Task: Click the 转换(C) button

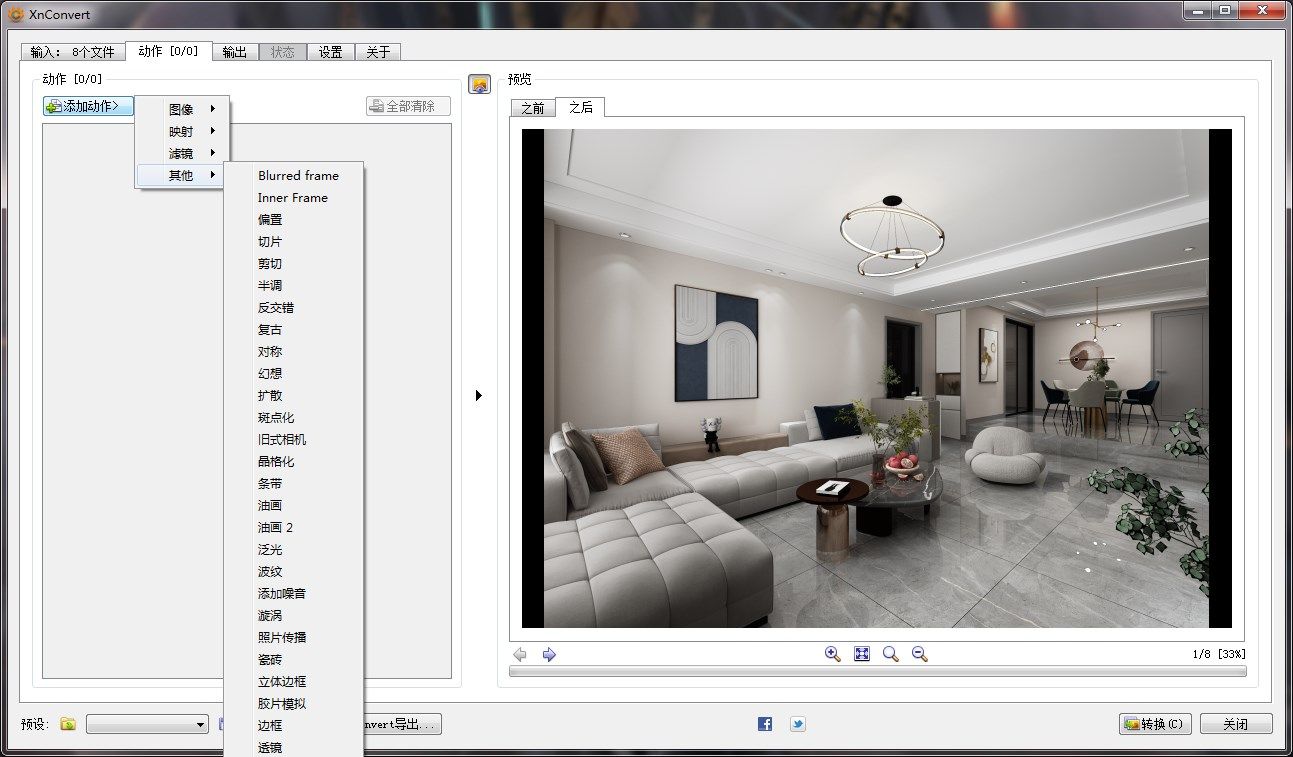Action: coord(1155,724)
